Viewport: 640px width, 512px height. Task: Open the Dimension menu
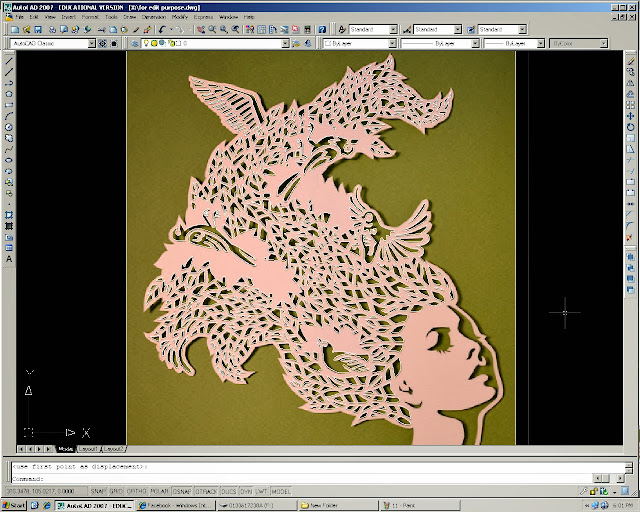point(154,17)
